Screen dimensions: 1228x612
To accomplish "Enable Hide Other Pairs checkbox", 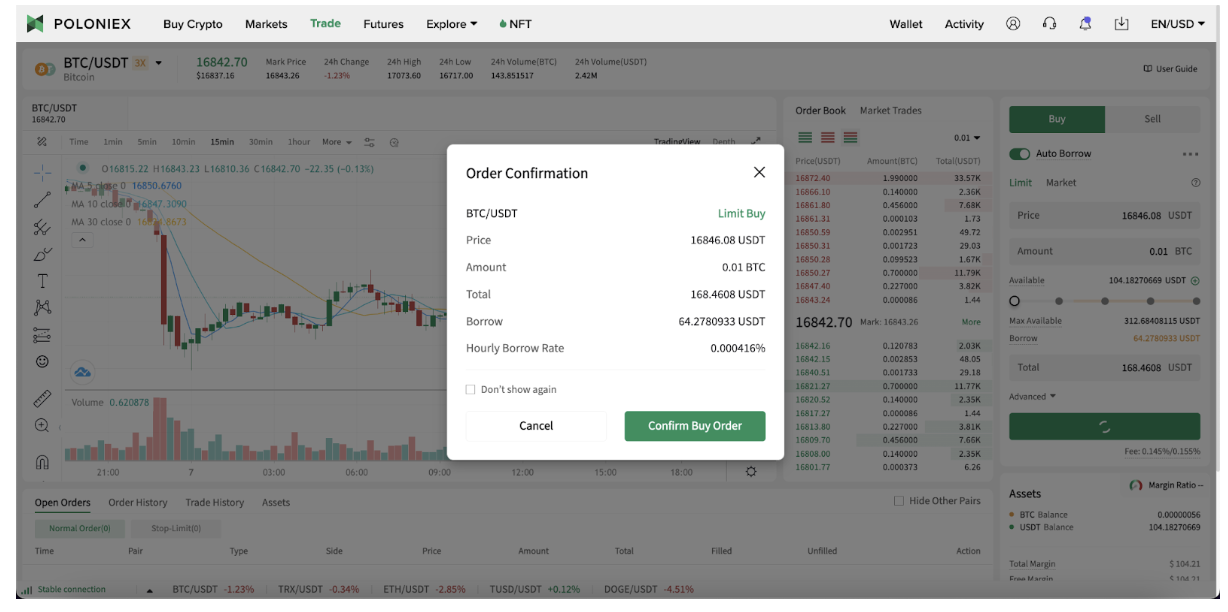I will (x=898, y=500).
